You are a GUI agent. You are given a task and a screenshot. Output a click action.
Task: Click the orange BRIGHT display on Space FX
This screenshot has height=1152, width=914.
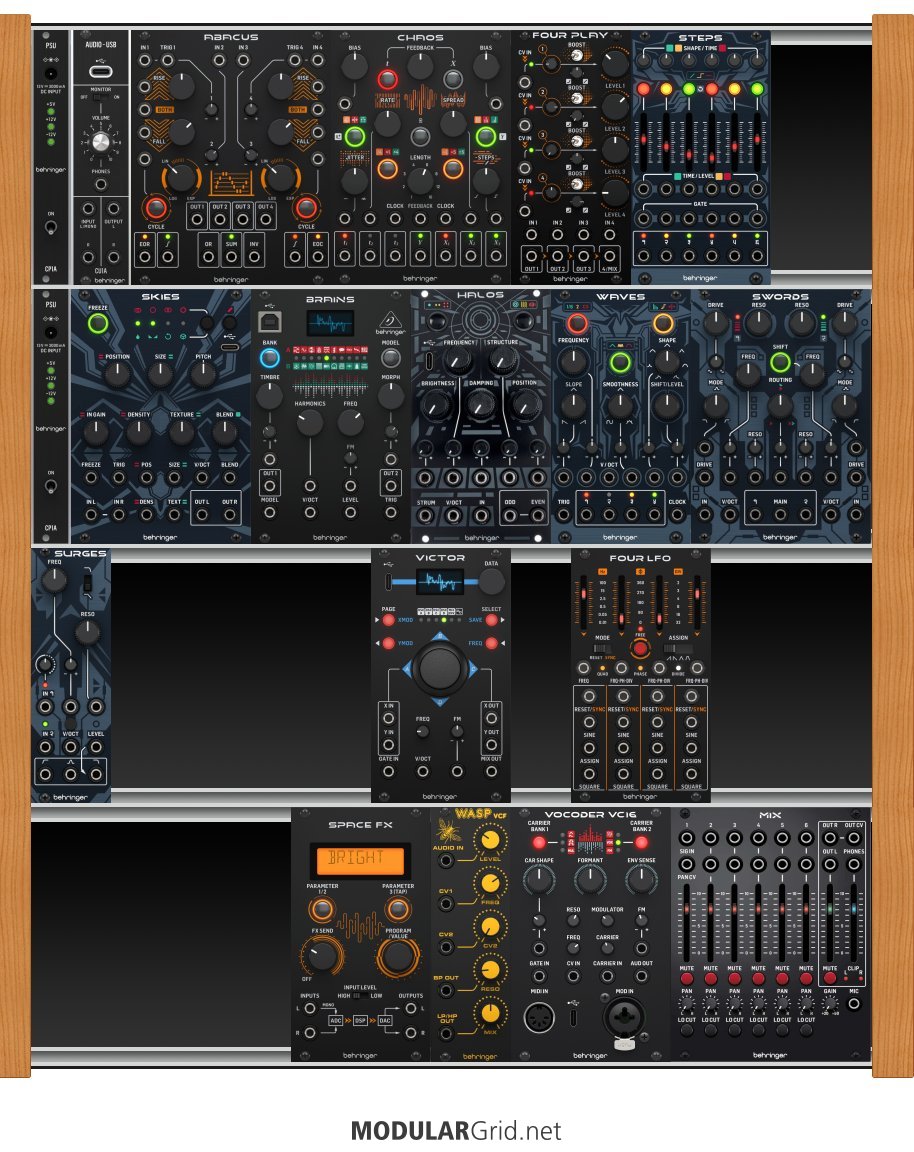tap(360, 859)
